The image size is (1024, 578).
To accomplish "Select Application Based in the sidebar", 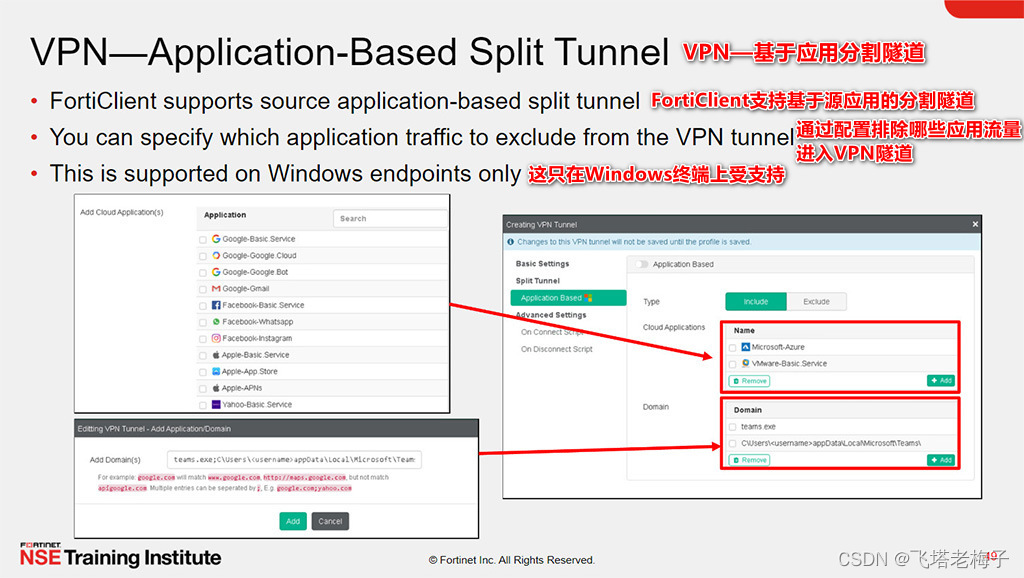I will (x=568, y=298).
